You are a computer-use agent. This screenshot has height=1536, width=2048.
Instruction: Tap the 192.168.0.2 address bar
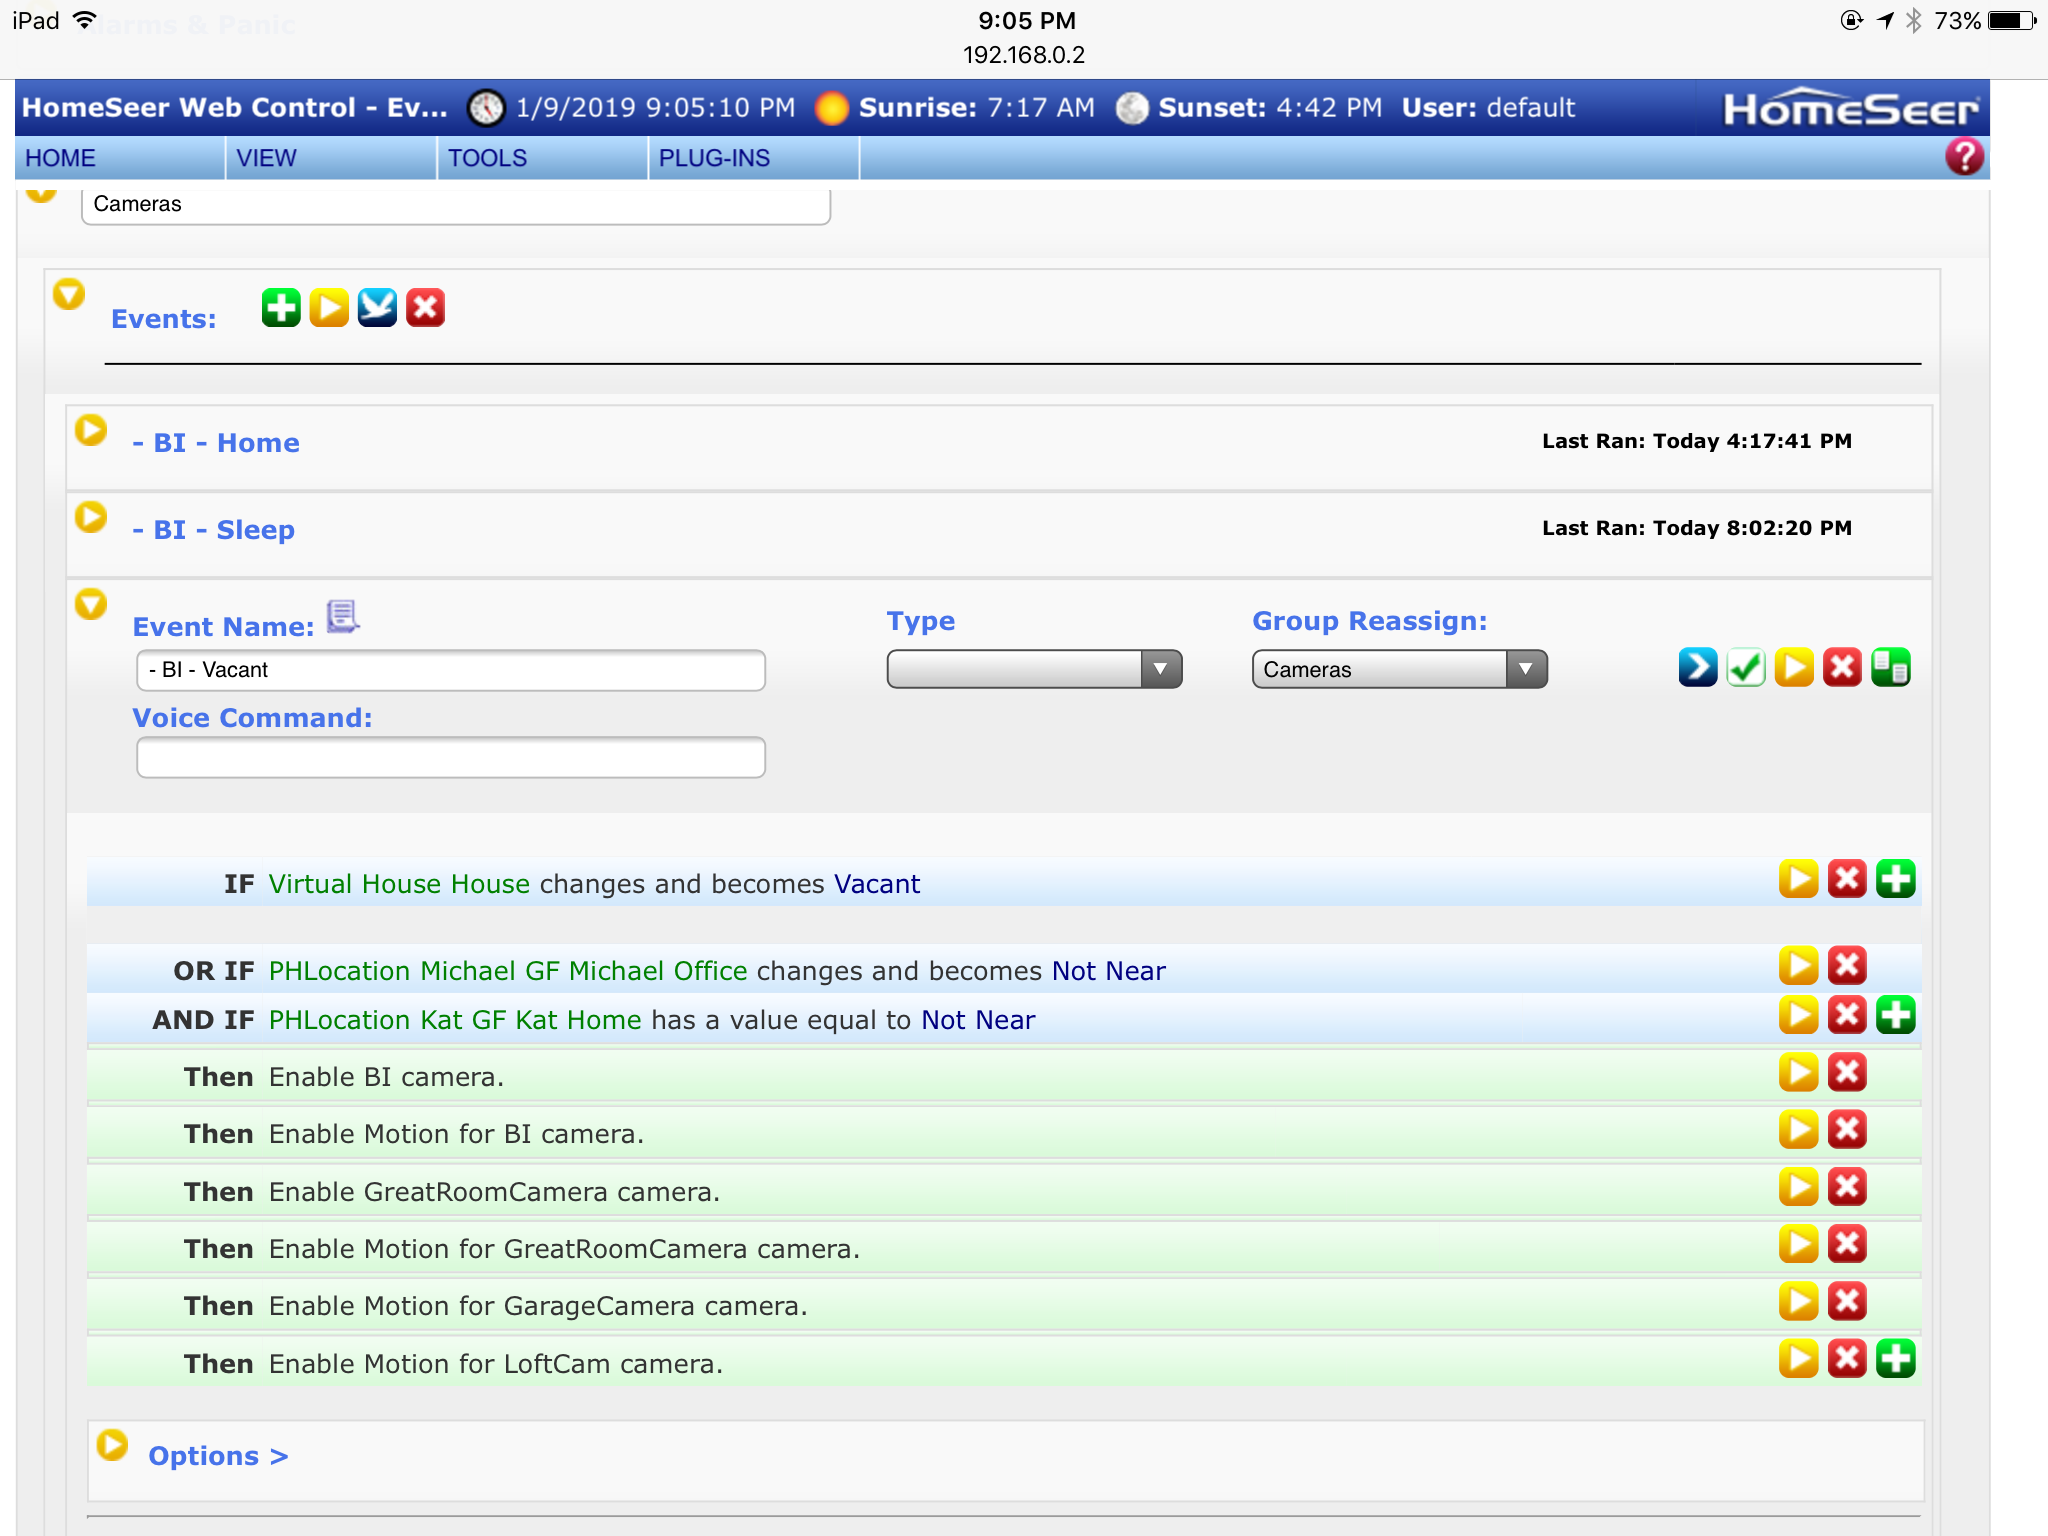tap(1024, 55)
